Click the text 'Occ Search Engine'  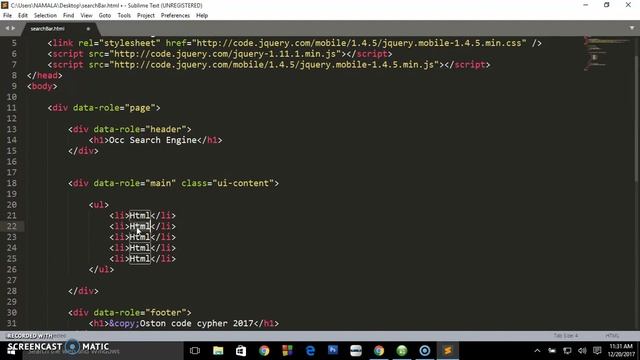(x=153, y=140)
